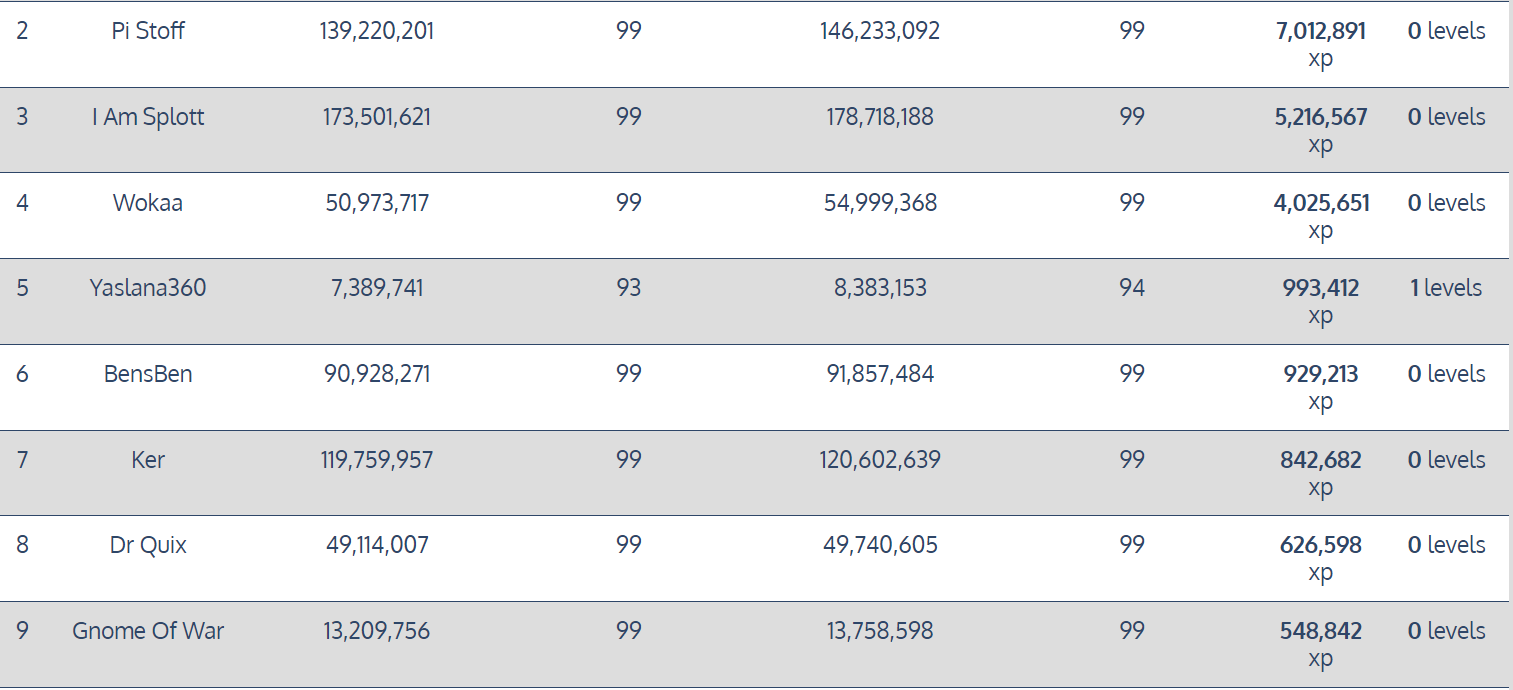The width and height of the screenshot is (1513, 690).
Task: Select the starting XP value 139,220,201
Action: pyautogui.click(x=376, y=31)
